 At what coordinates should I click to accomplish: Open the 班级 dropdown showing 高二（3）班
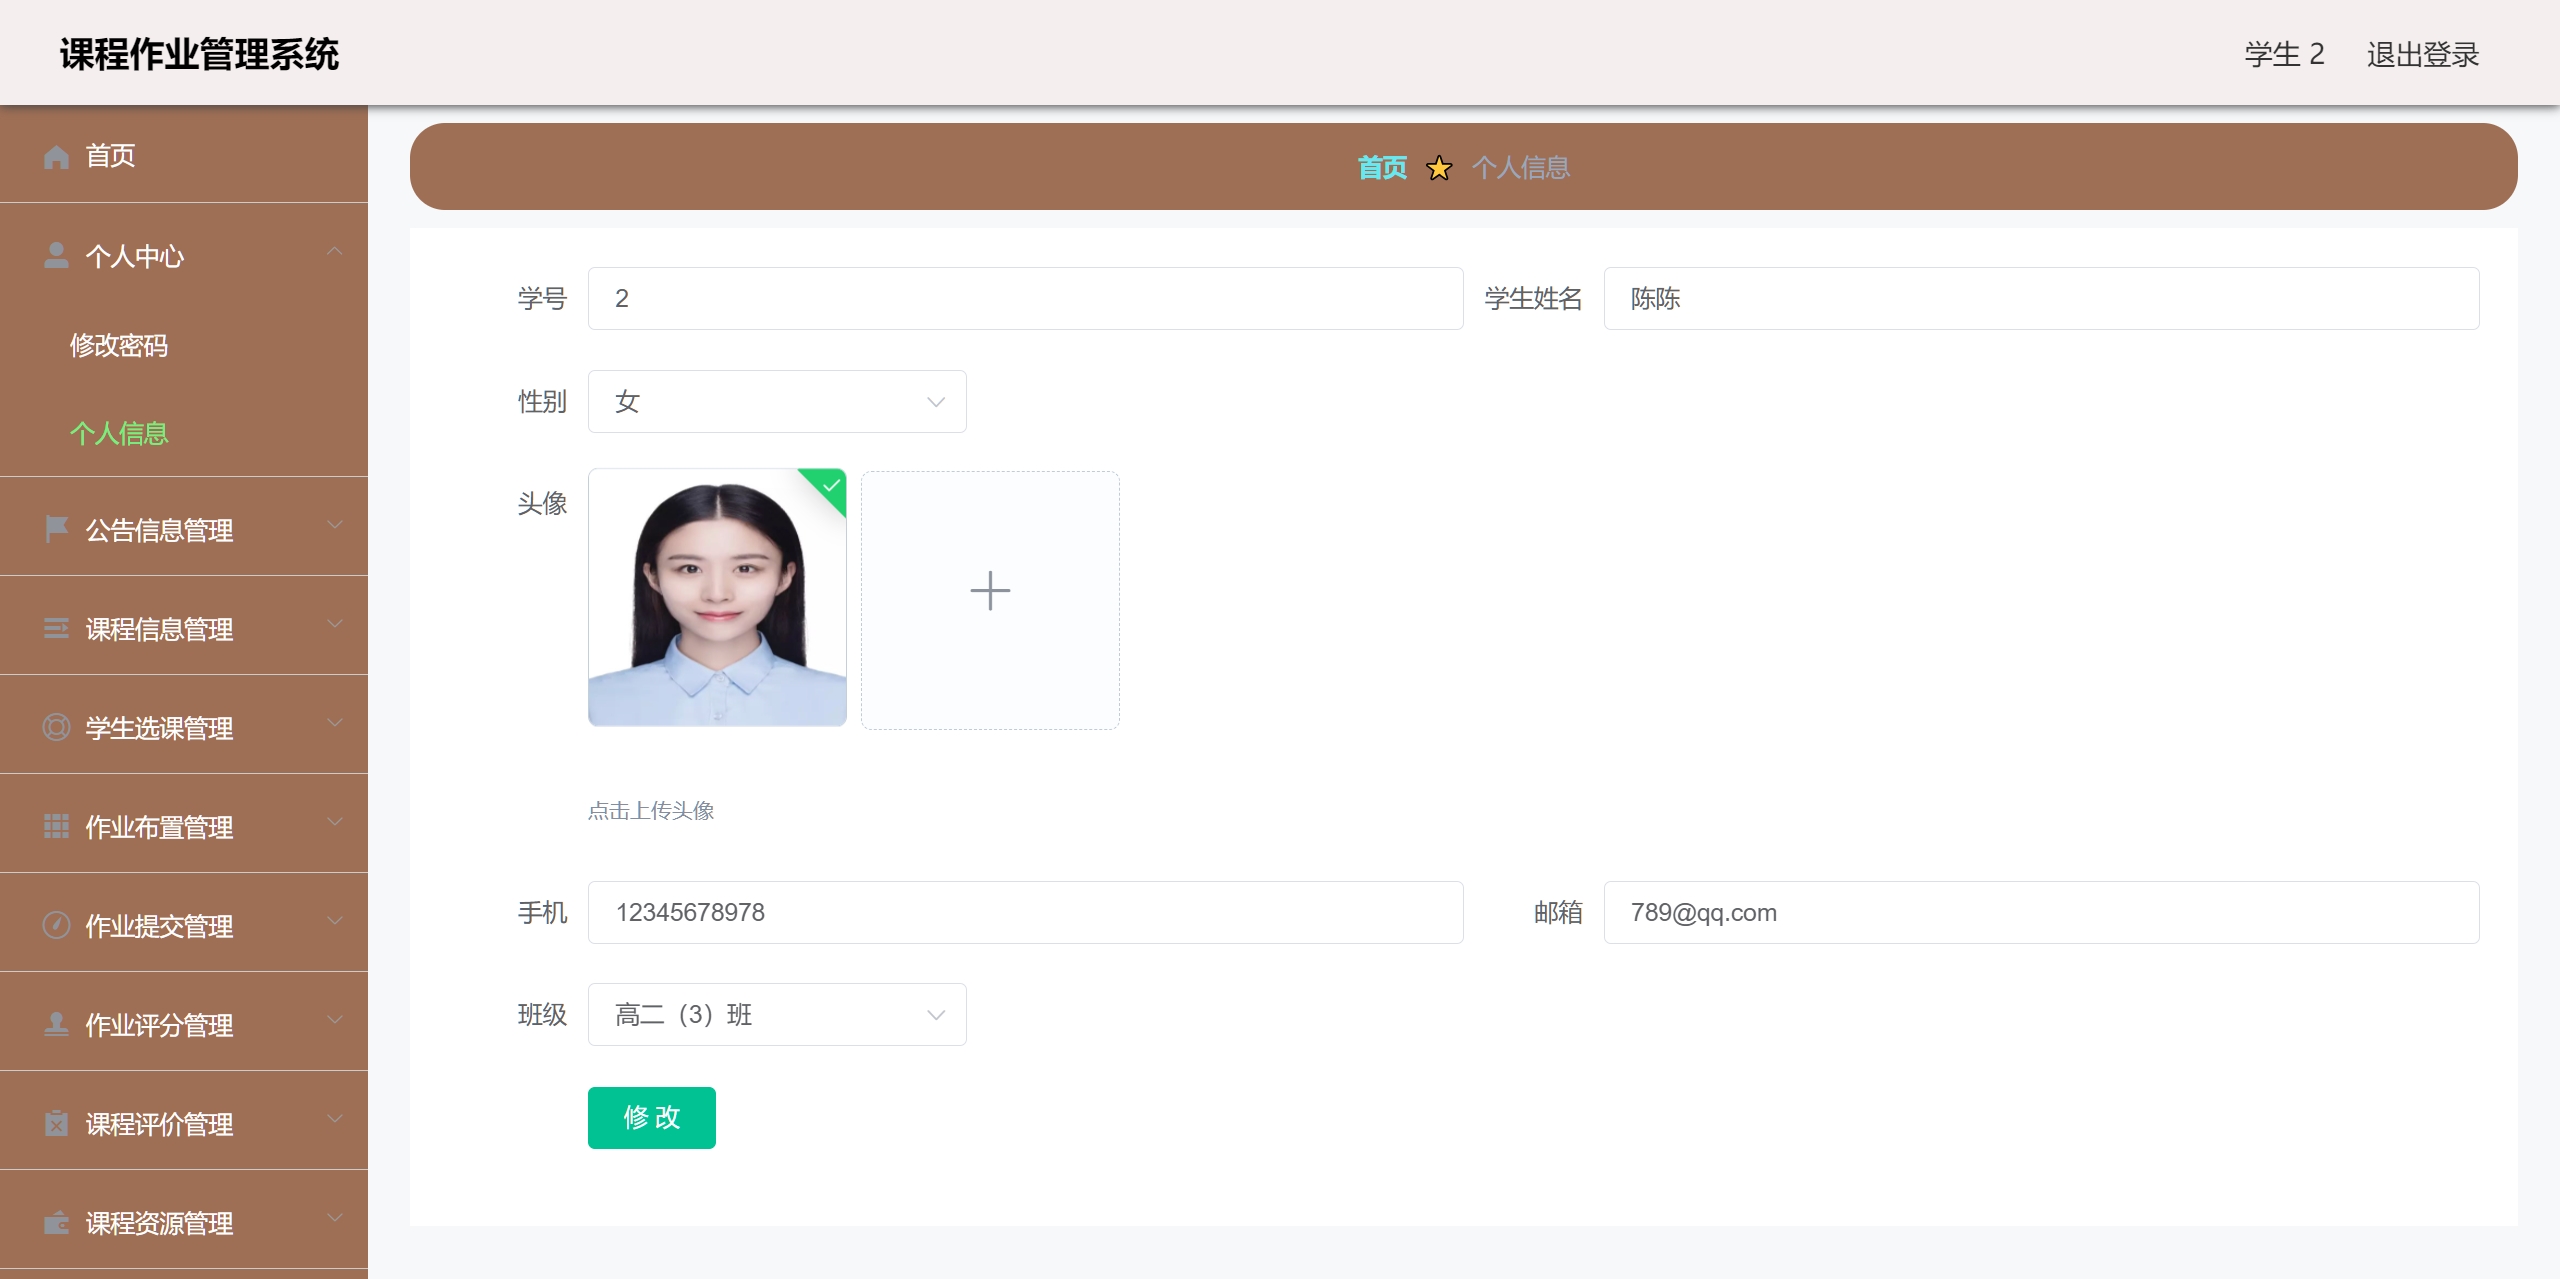[x=777, y=1014]
